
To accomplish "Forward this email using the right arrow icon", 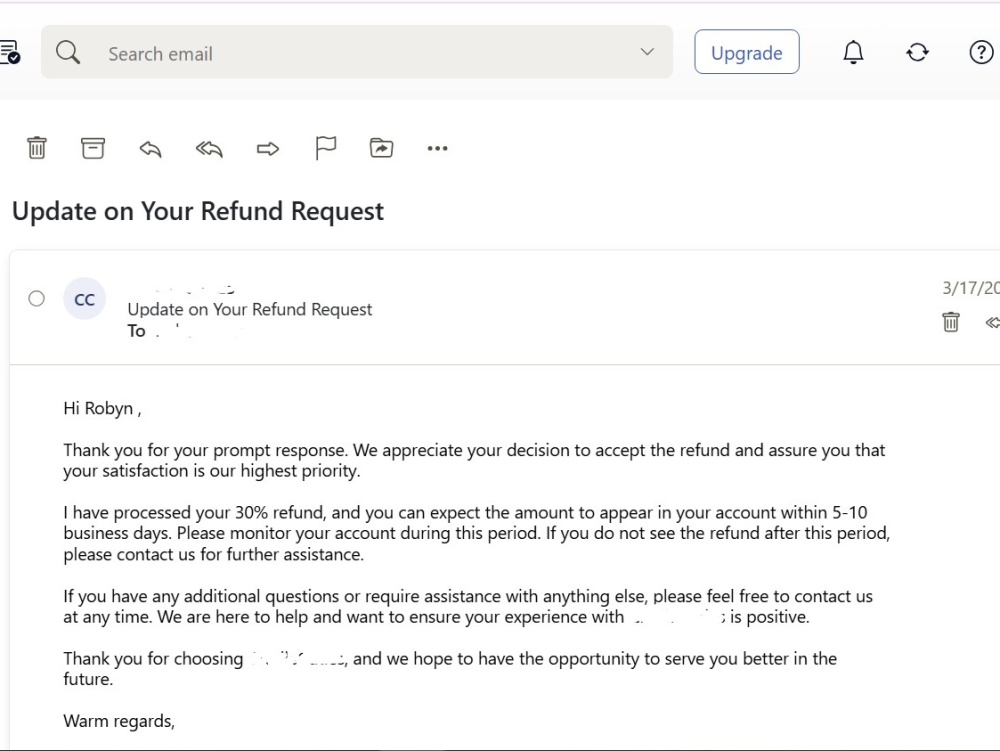I will (268, 149).
